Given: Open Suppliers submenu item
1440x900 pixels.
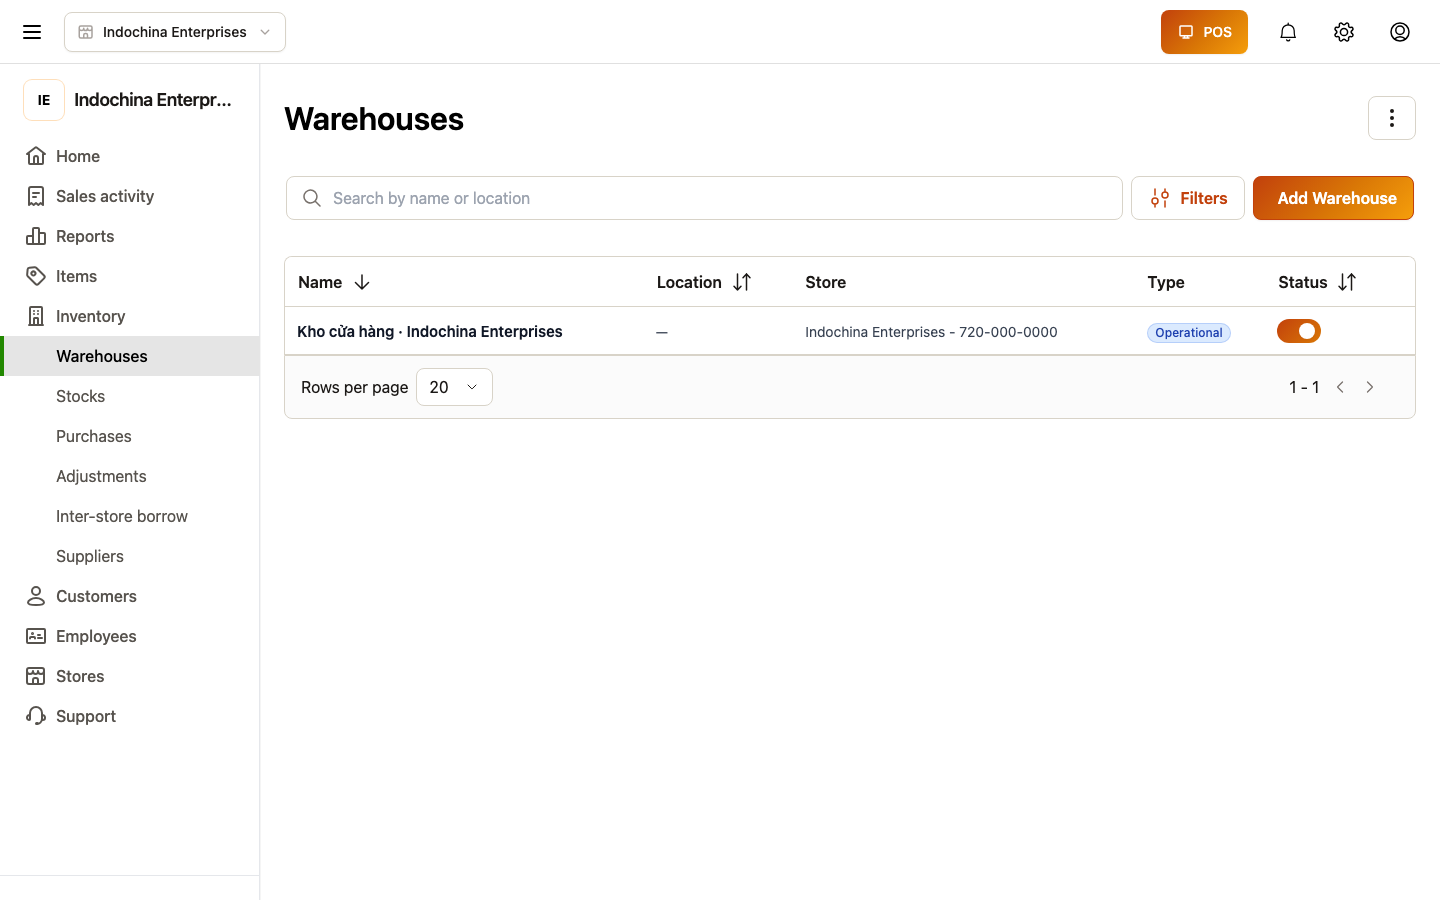Looking at the screenshot, I should click(x=130, y=556).
